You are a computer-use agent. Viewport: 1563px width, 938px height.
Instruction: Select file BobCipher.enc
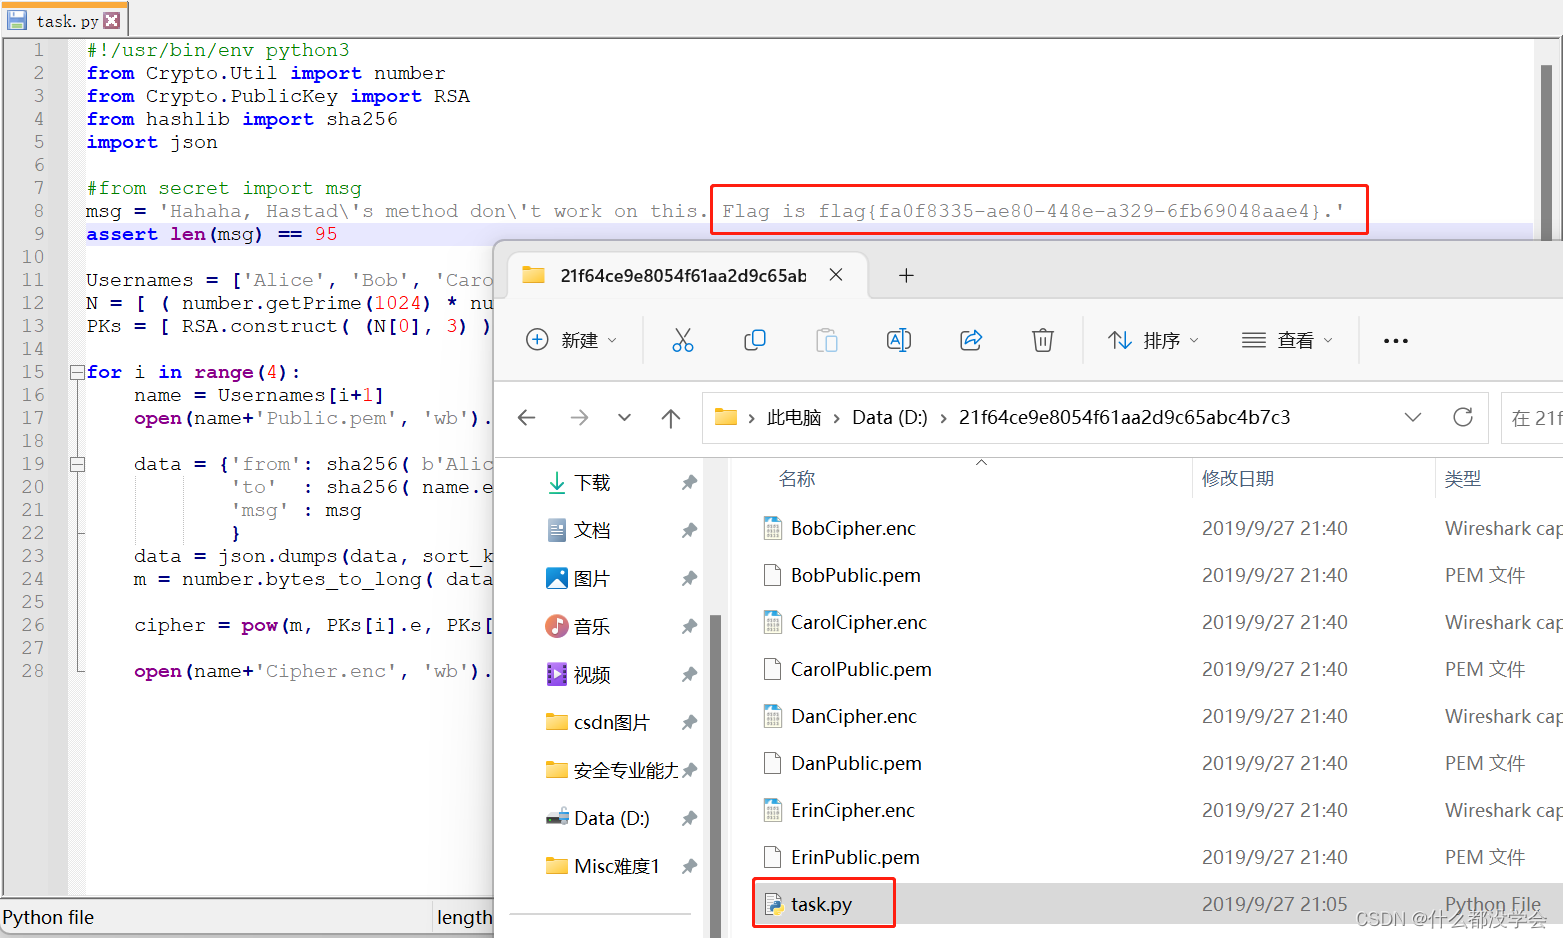(x=853, y=528)
